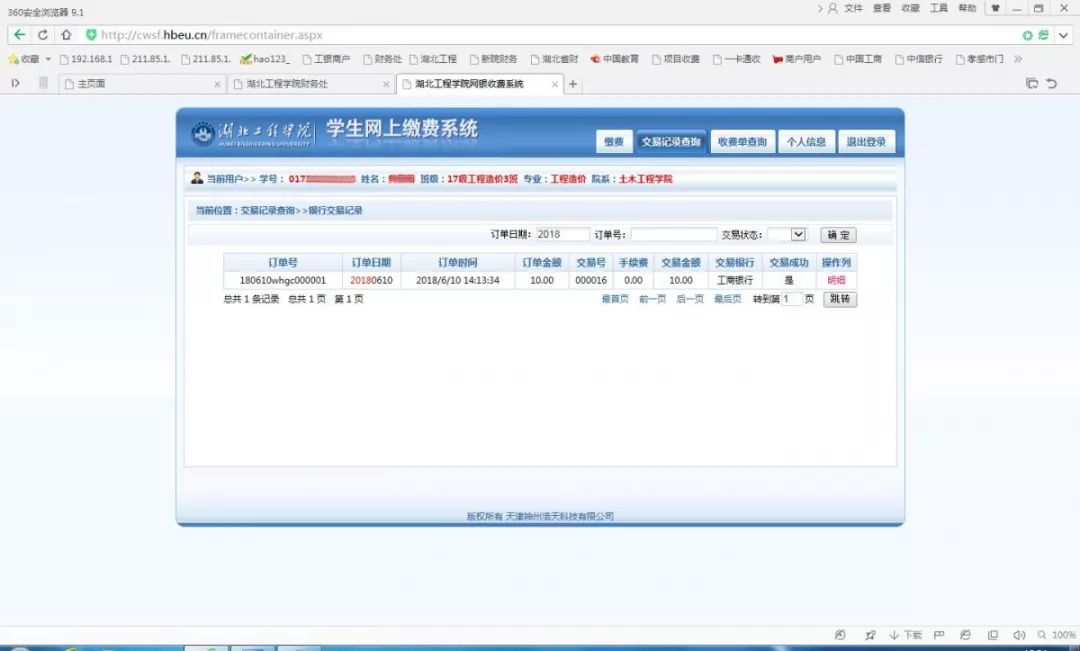Open the address bar history dropdown

tap(1064, 34)
